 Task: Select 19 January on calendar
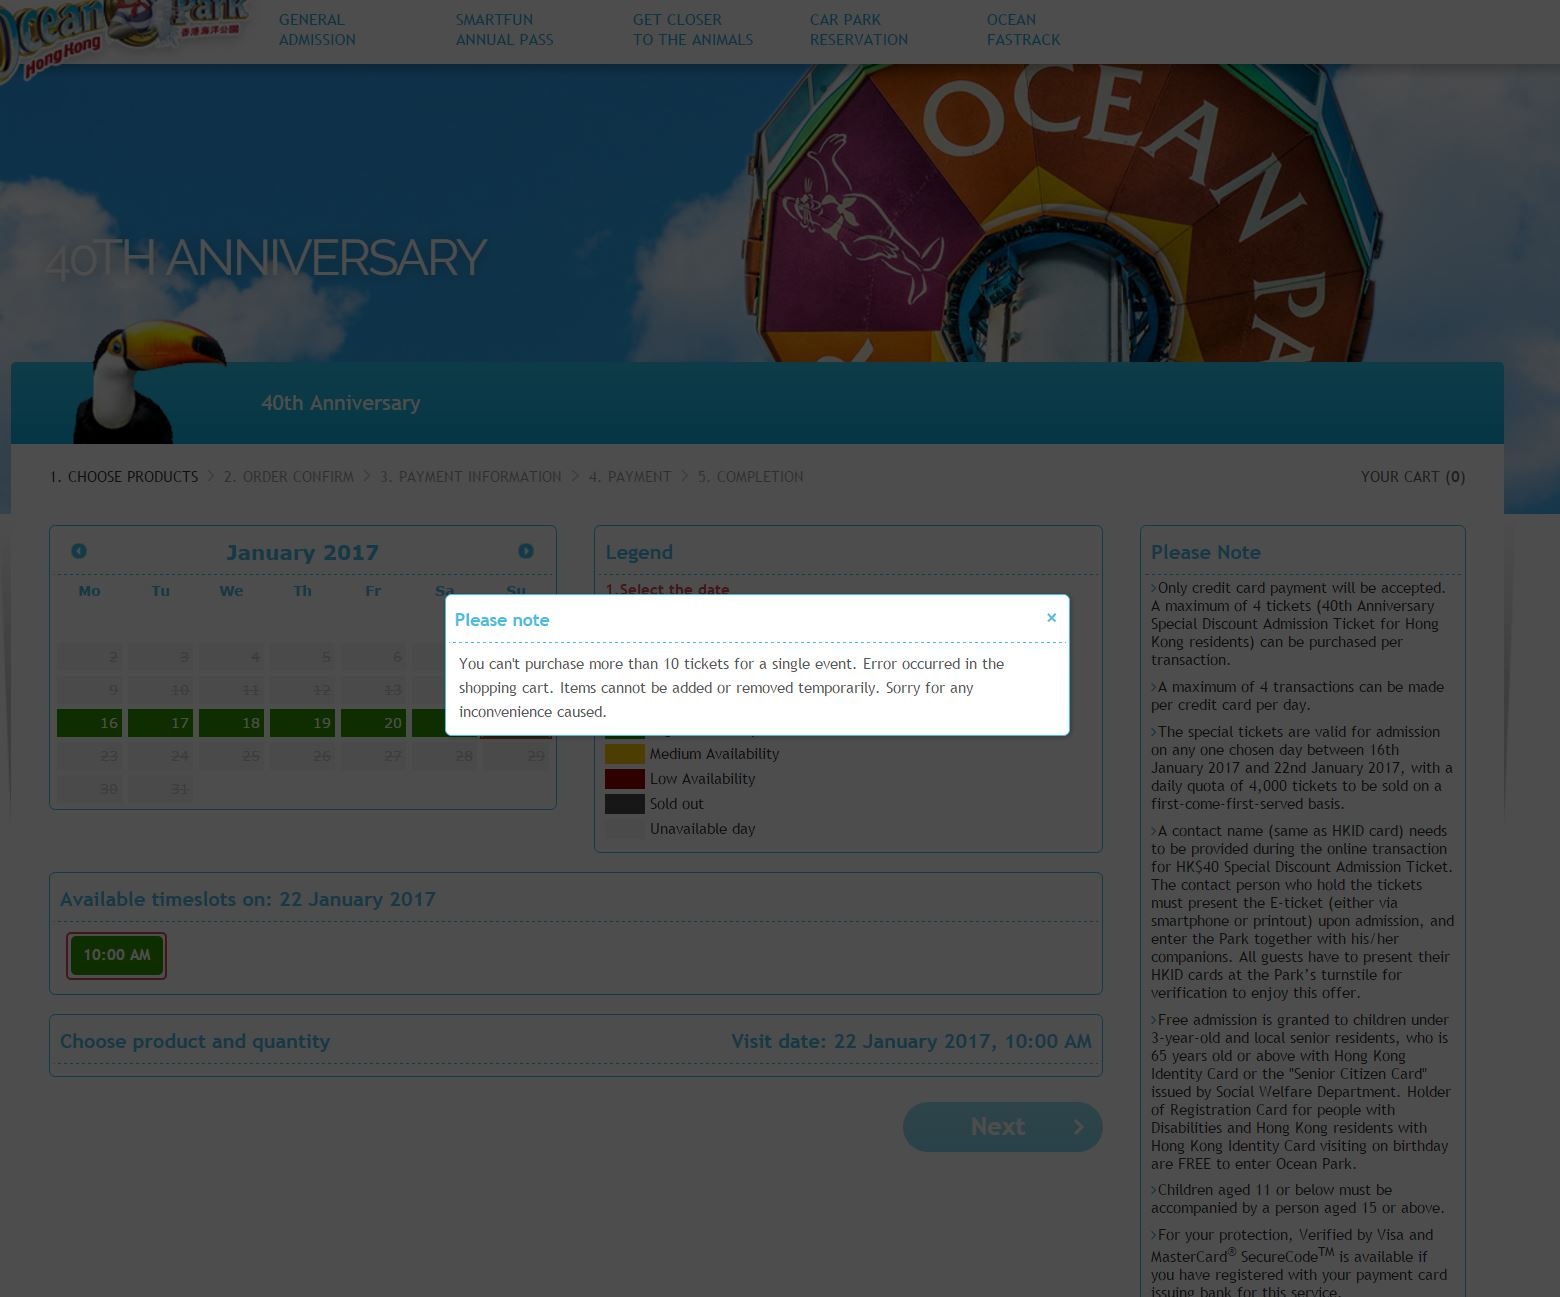click(303, 723)
